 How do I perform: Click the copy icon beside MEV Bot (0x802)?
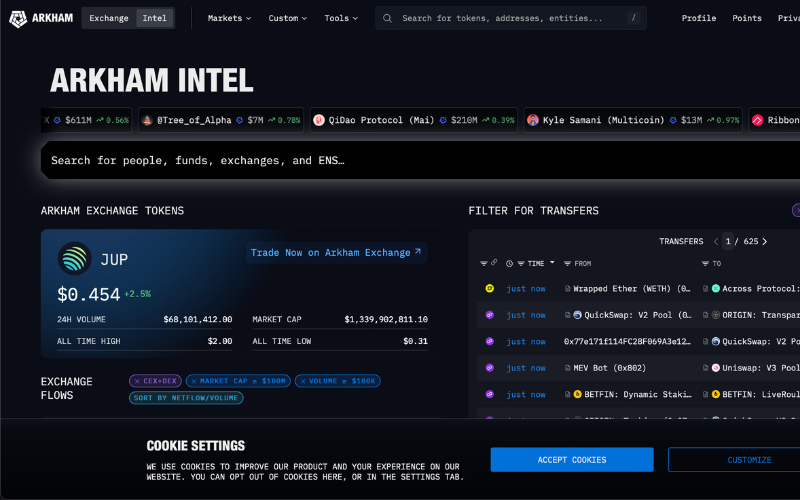[567, 368]
